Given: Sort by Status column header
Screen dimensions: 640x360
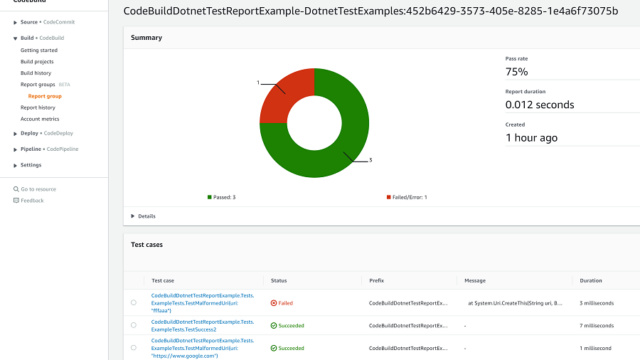Looking at the screenshot, I should pos(279,280).
